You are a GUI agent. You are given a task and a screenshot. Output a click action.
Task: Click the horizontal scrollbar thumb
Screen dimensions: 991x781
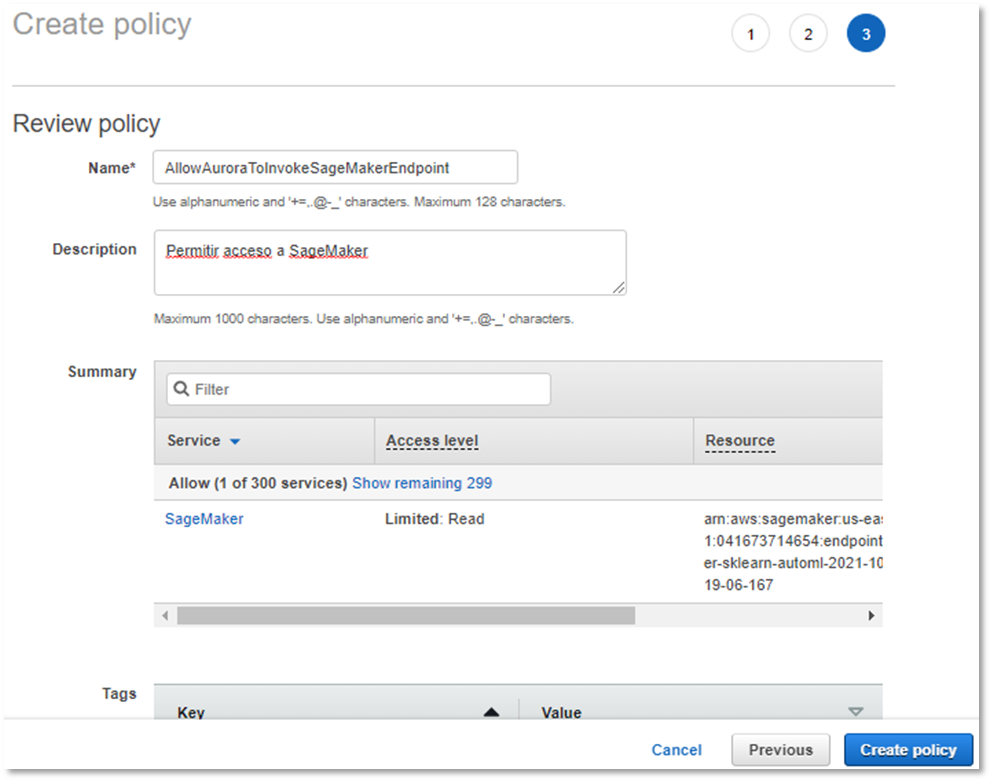tap(405, 616)
